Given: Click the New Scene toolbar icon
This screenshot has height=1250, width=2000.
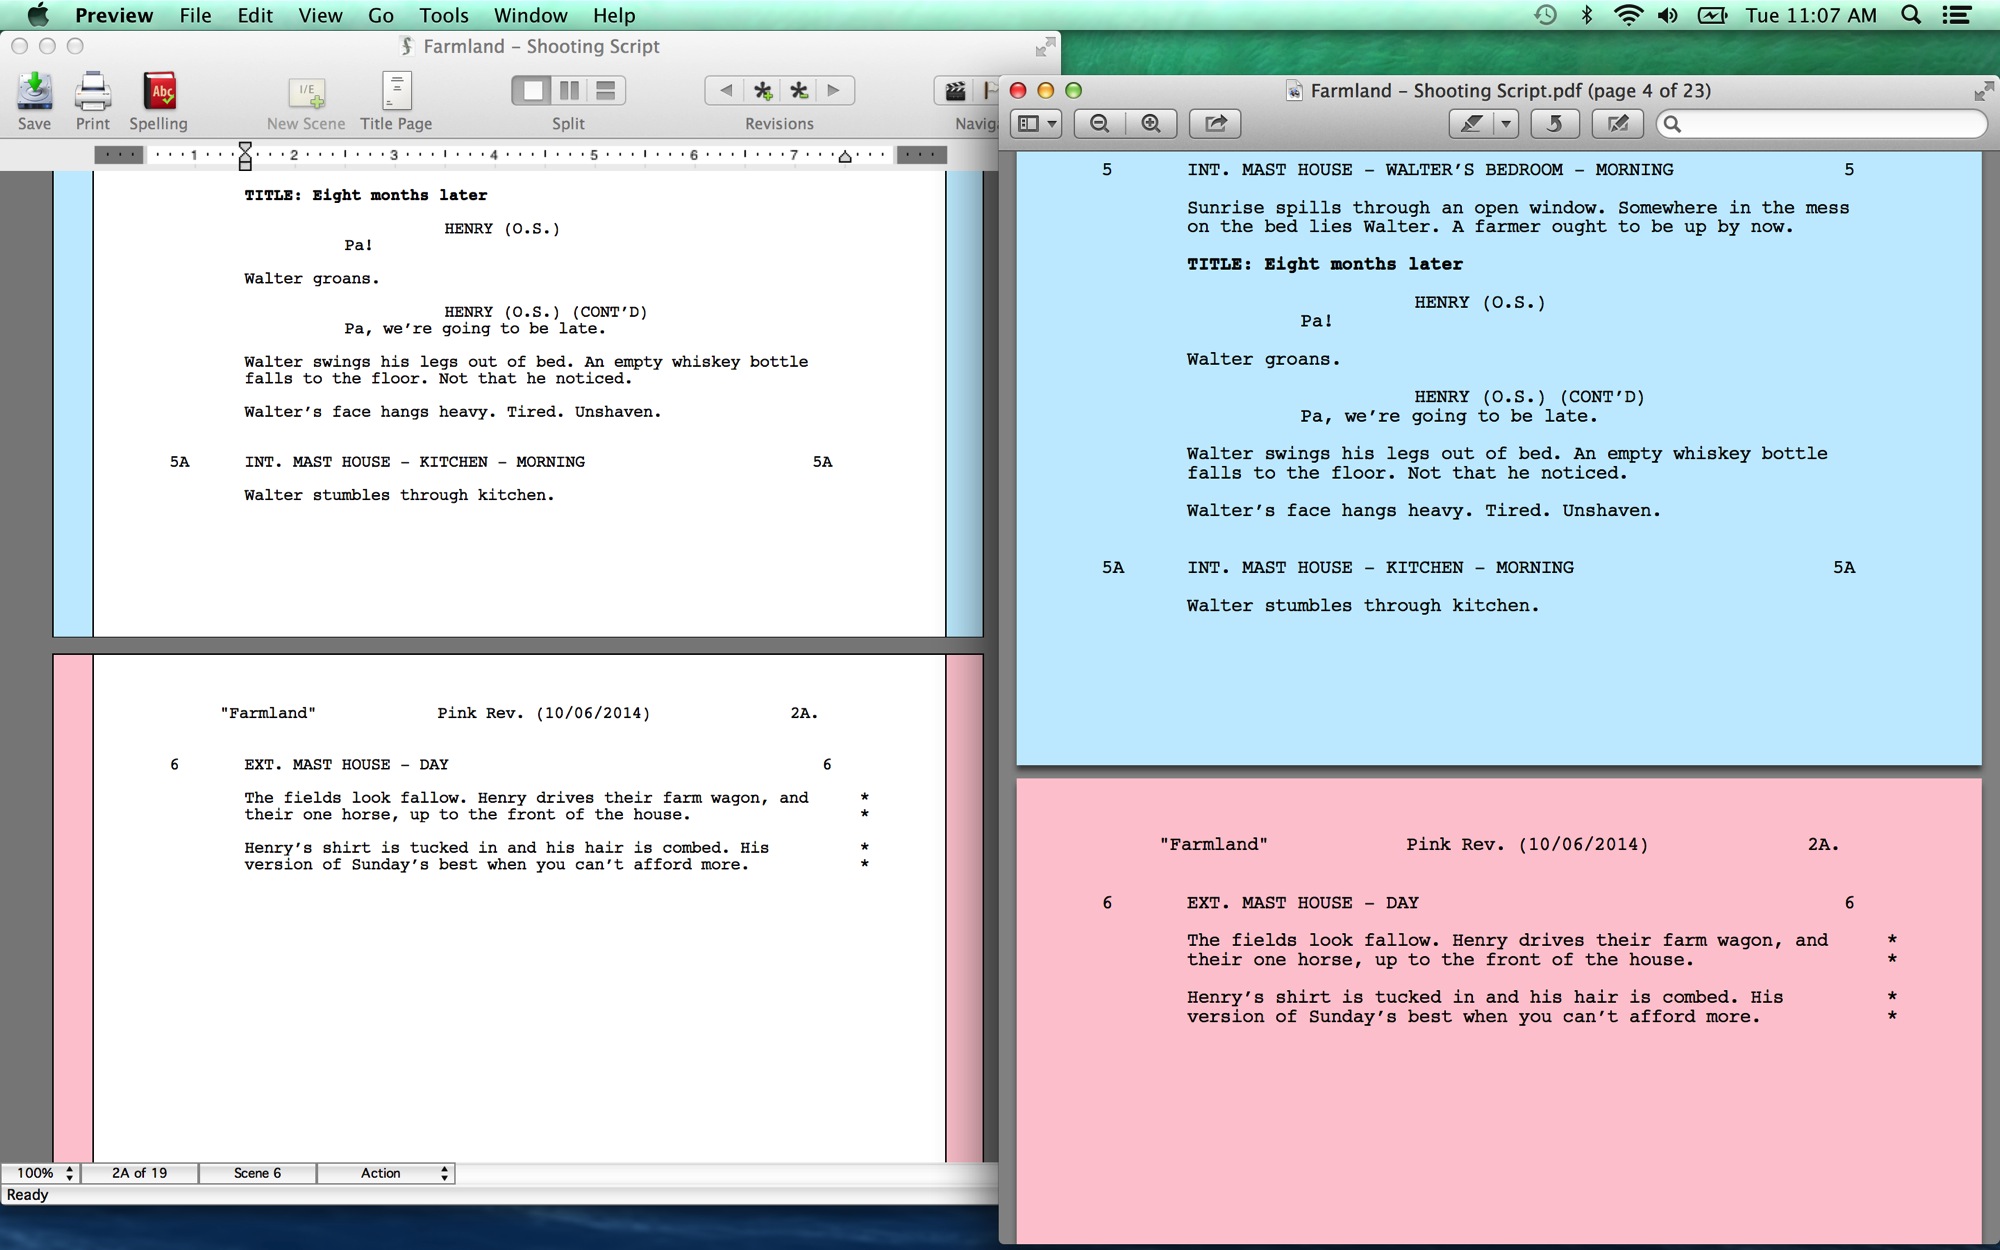Looking at the screenshot, I should pos(306,92).
